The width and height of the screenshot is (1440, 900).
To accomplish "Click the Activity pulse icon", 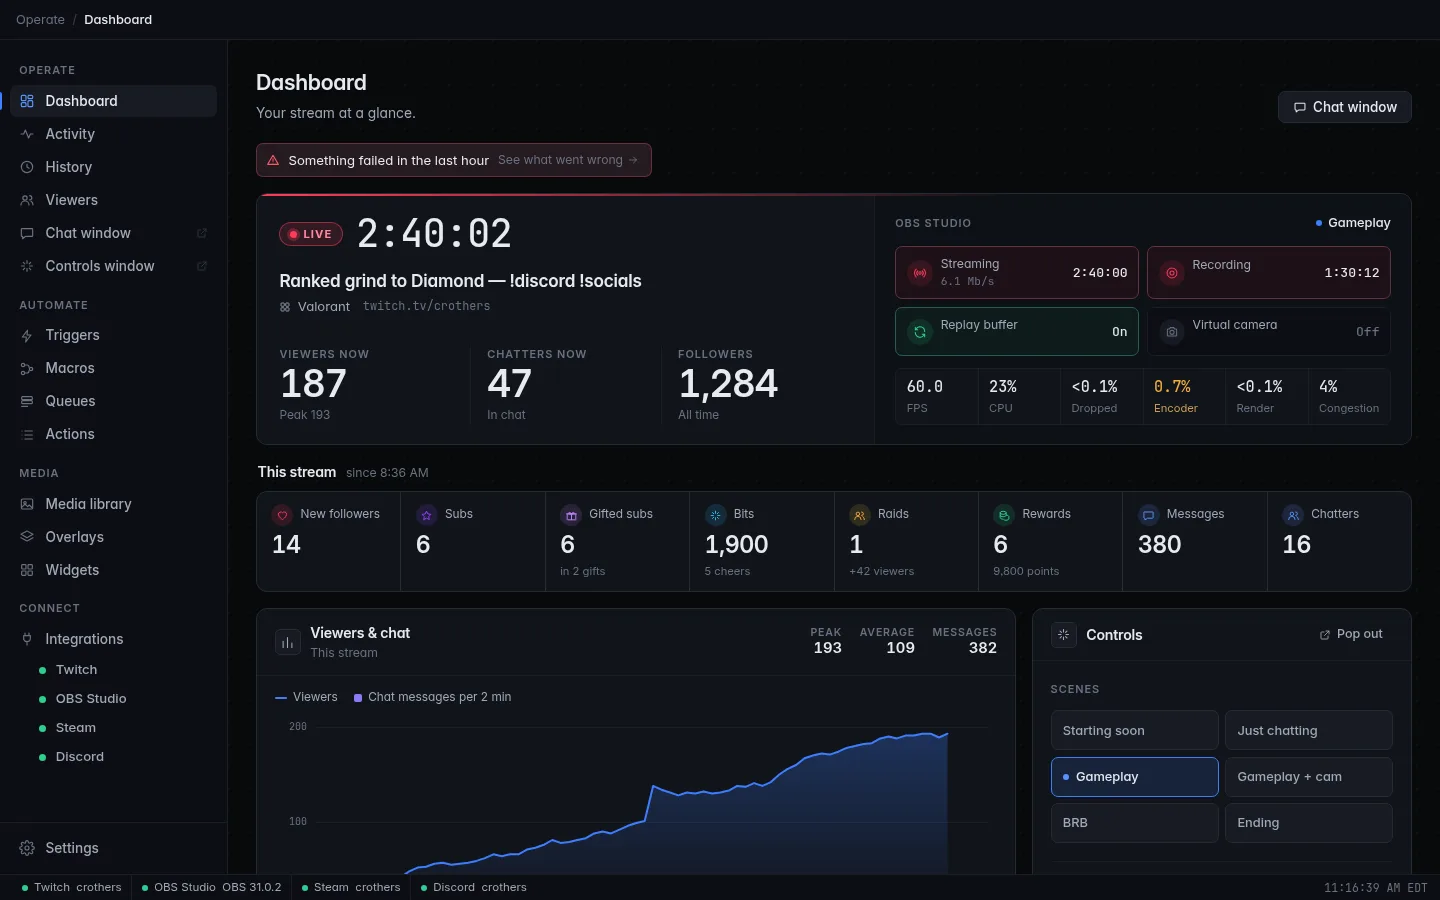I will (27, 134).
